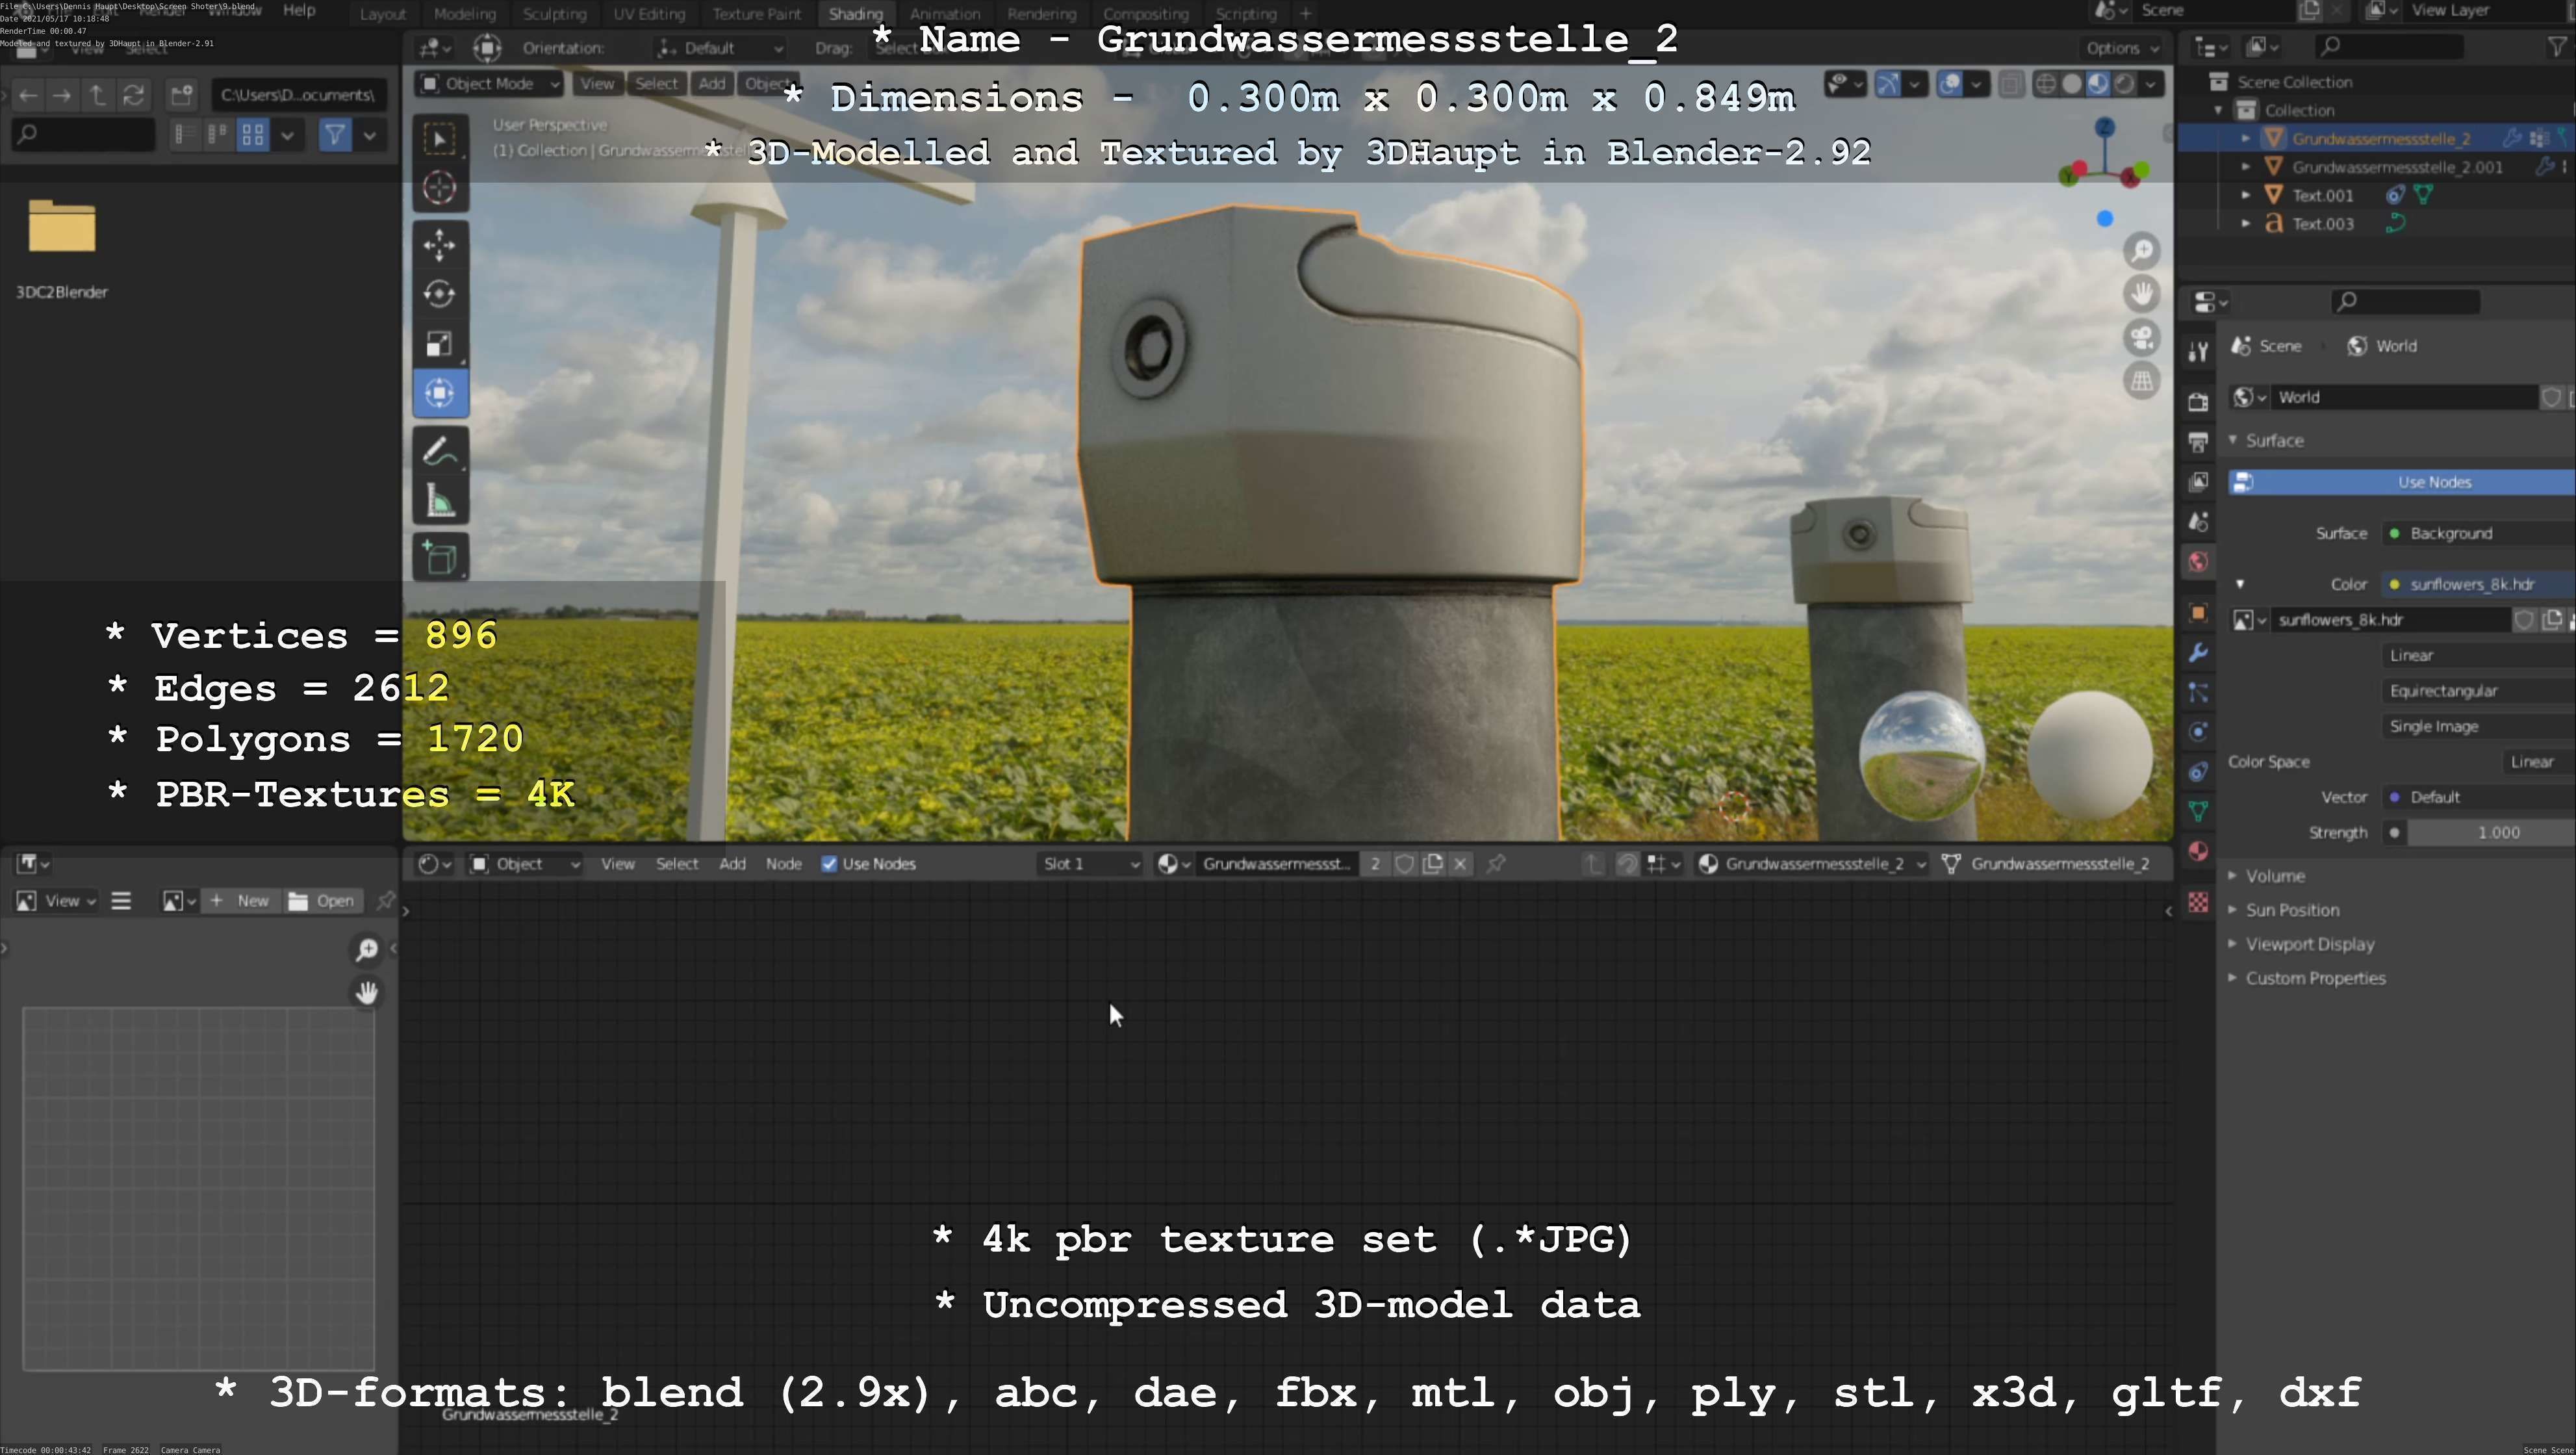Image resolution: width=2576 pixels, height=1455 pixels.
Task: Toggle camera view icon in viewport
Action: (x=2142, y=338)
